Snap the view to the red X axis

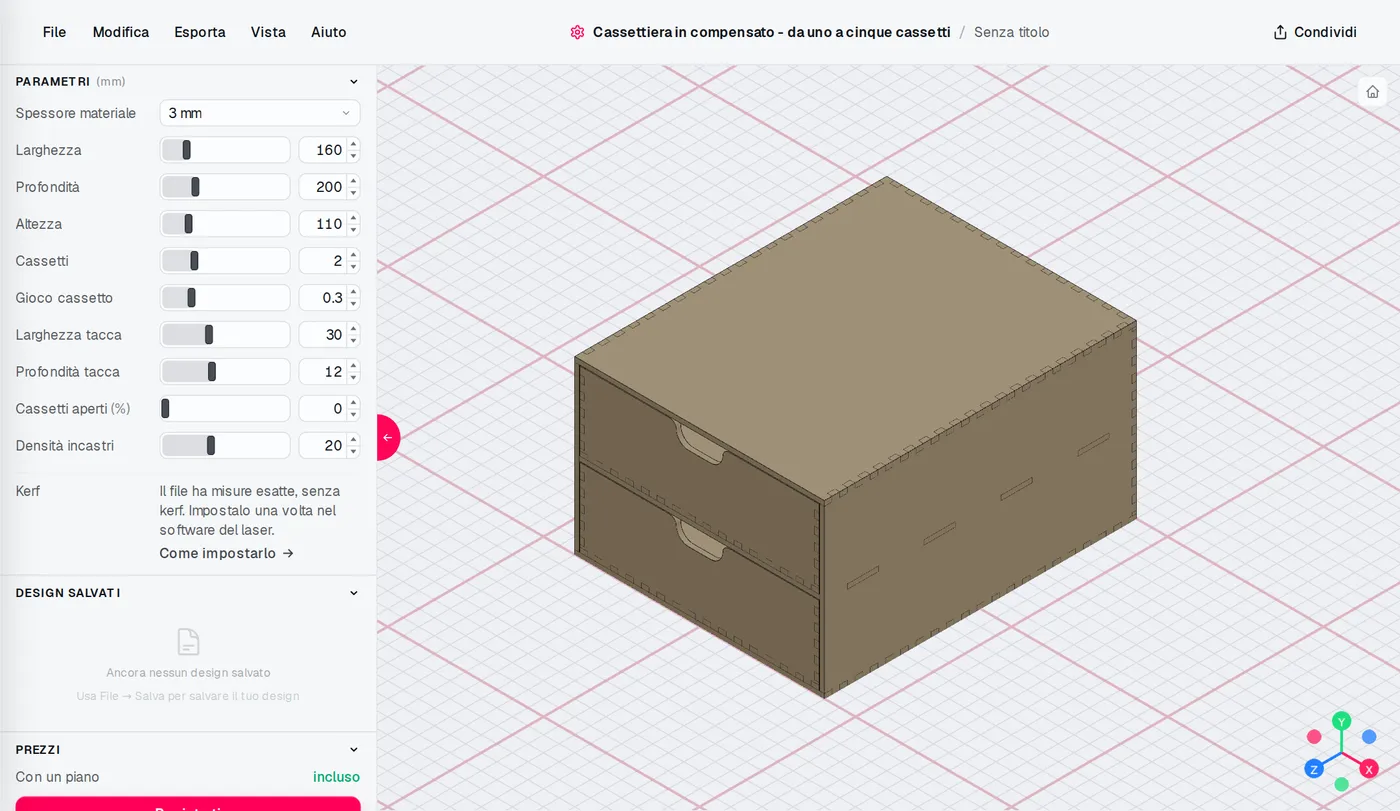[1369, 769]
